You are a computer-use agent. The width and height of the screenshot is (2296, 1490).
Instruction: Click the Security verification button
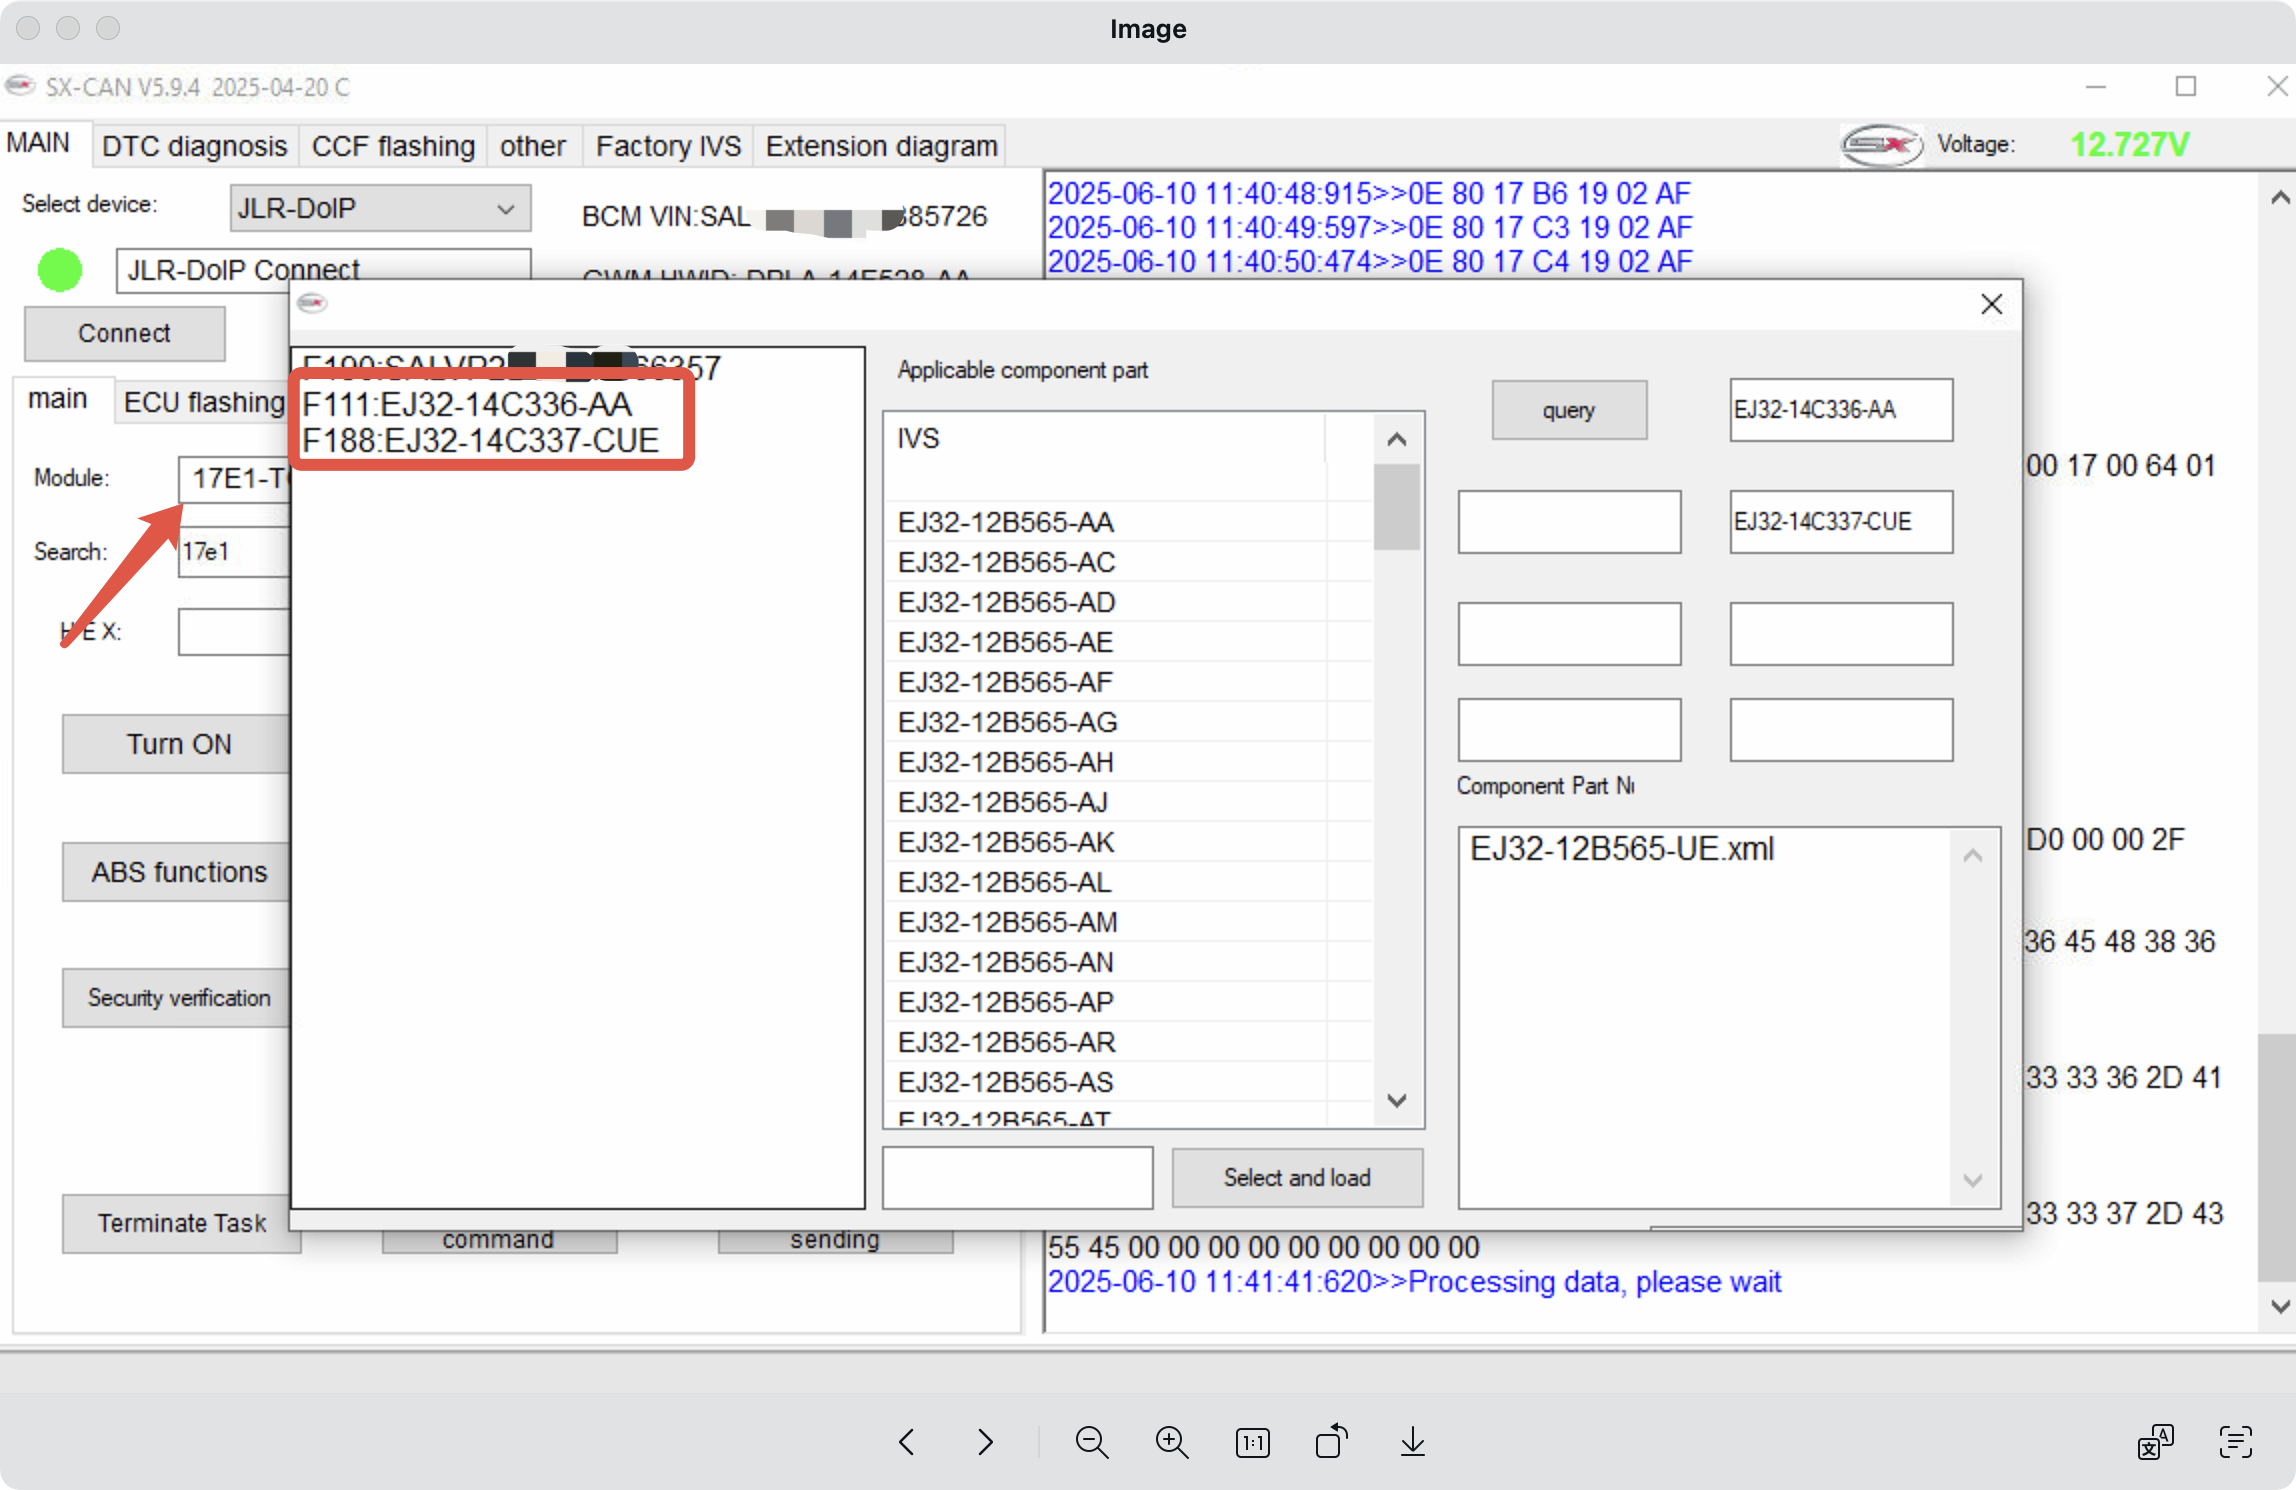(178, 998)
